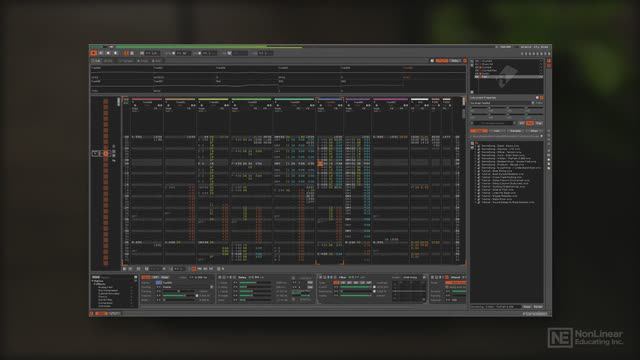Click the orange button in Instrument Properties header
The height and width of the screenshot is (360, 640).
542,98
